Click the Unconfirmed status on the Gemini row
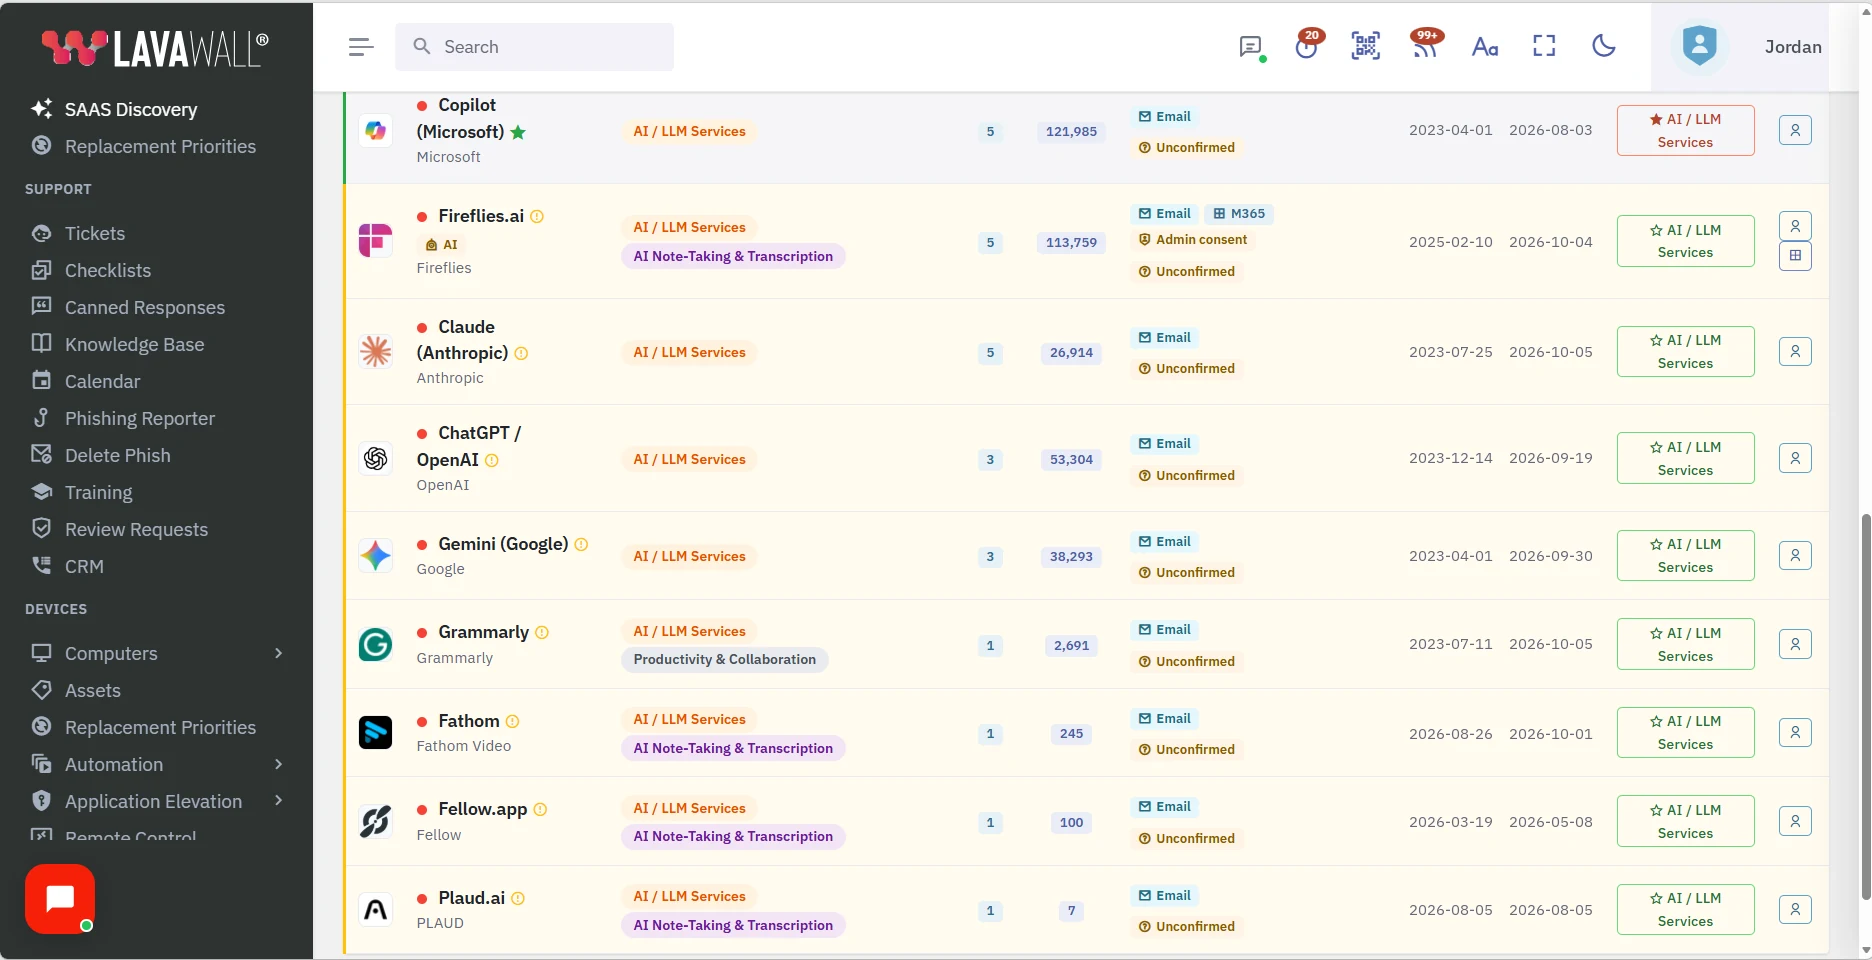Screen dimensions: 1872x960 pyautogui.click(x=1187, y=572)
